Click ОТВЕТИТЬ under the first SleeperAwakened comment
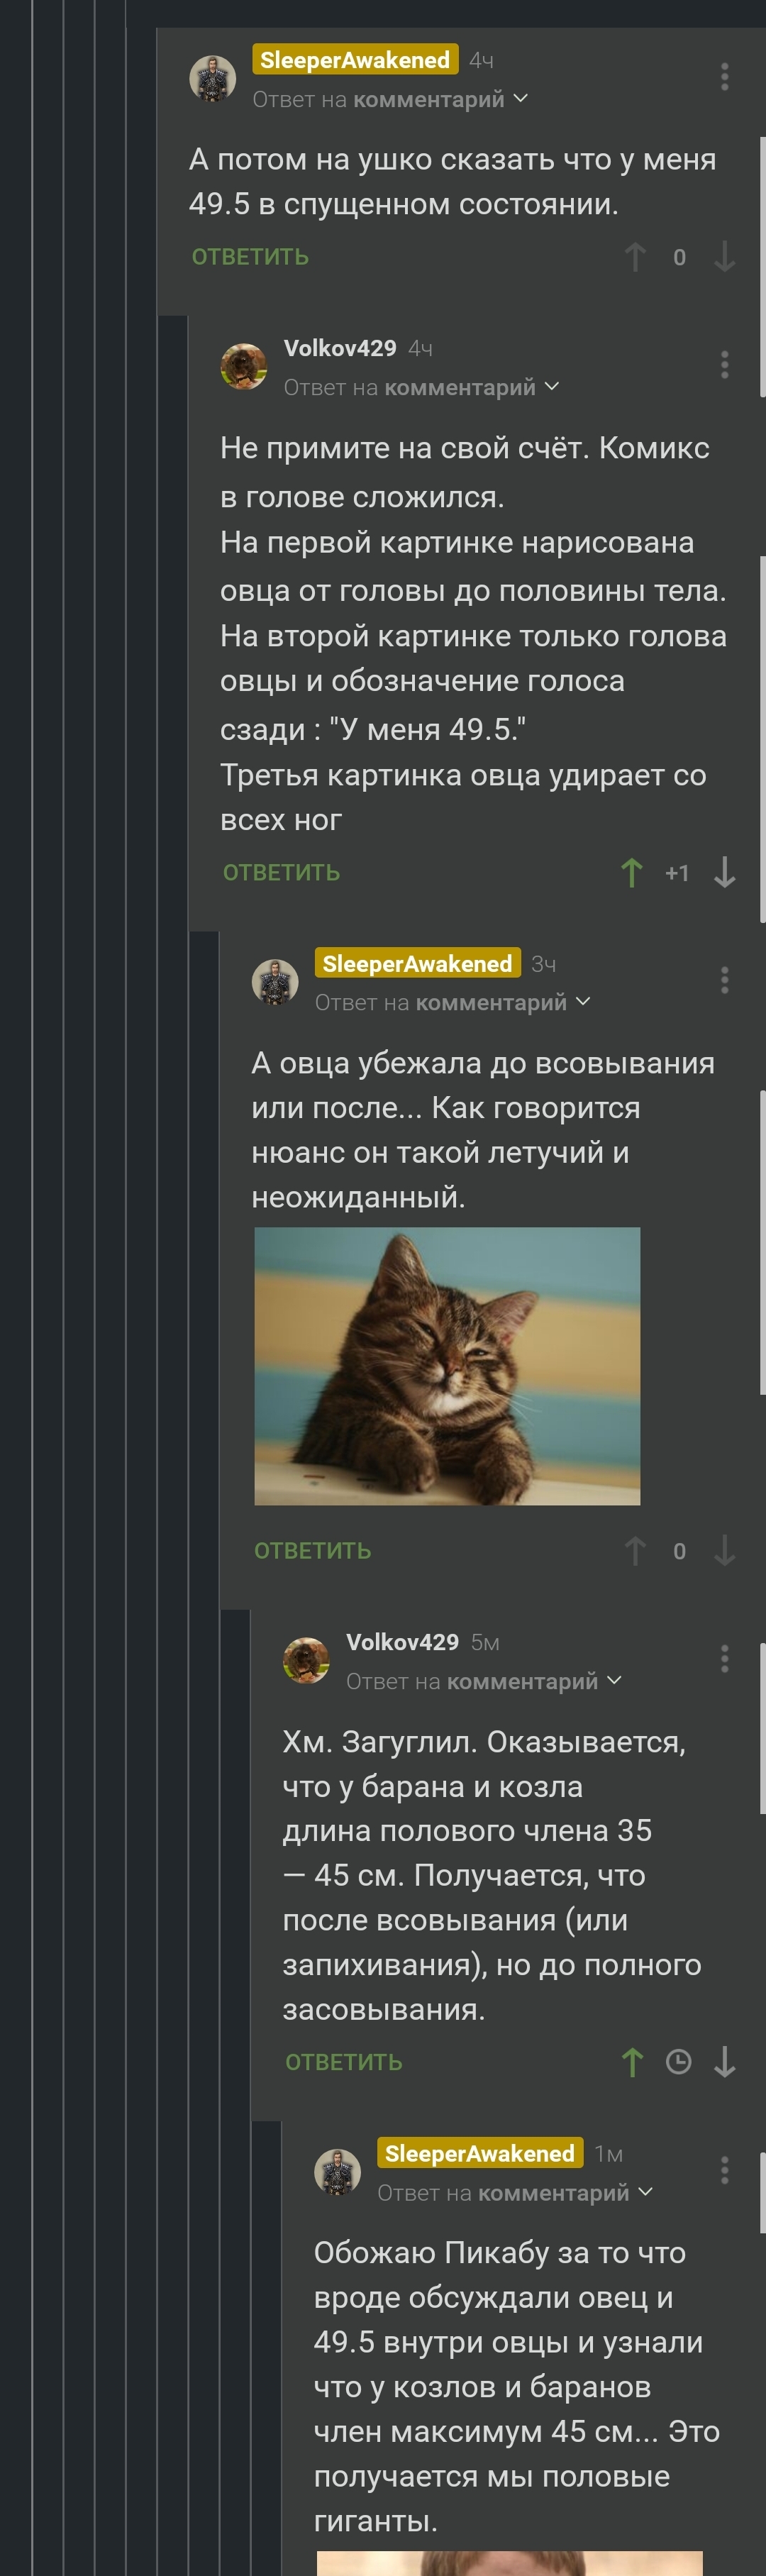 (x=250, y=257)
